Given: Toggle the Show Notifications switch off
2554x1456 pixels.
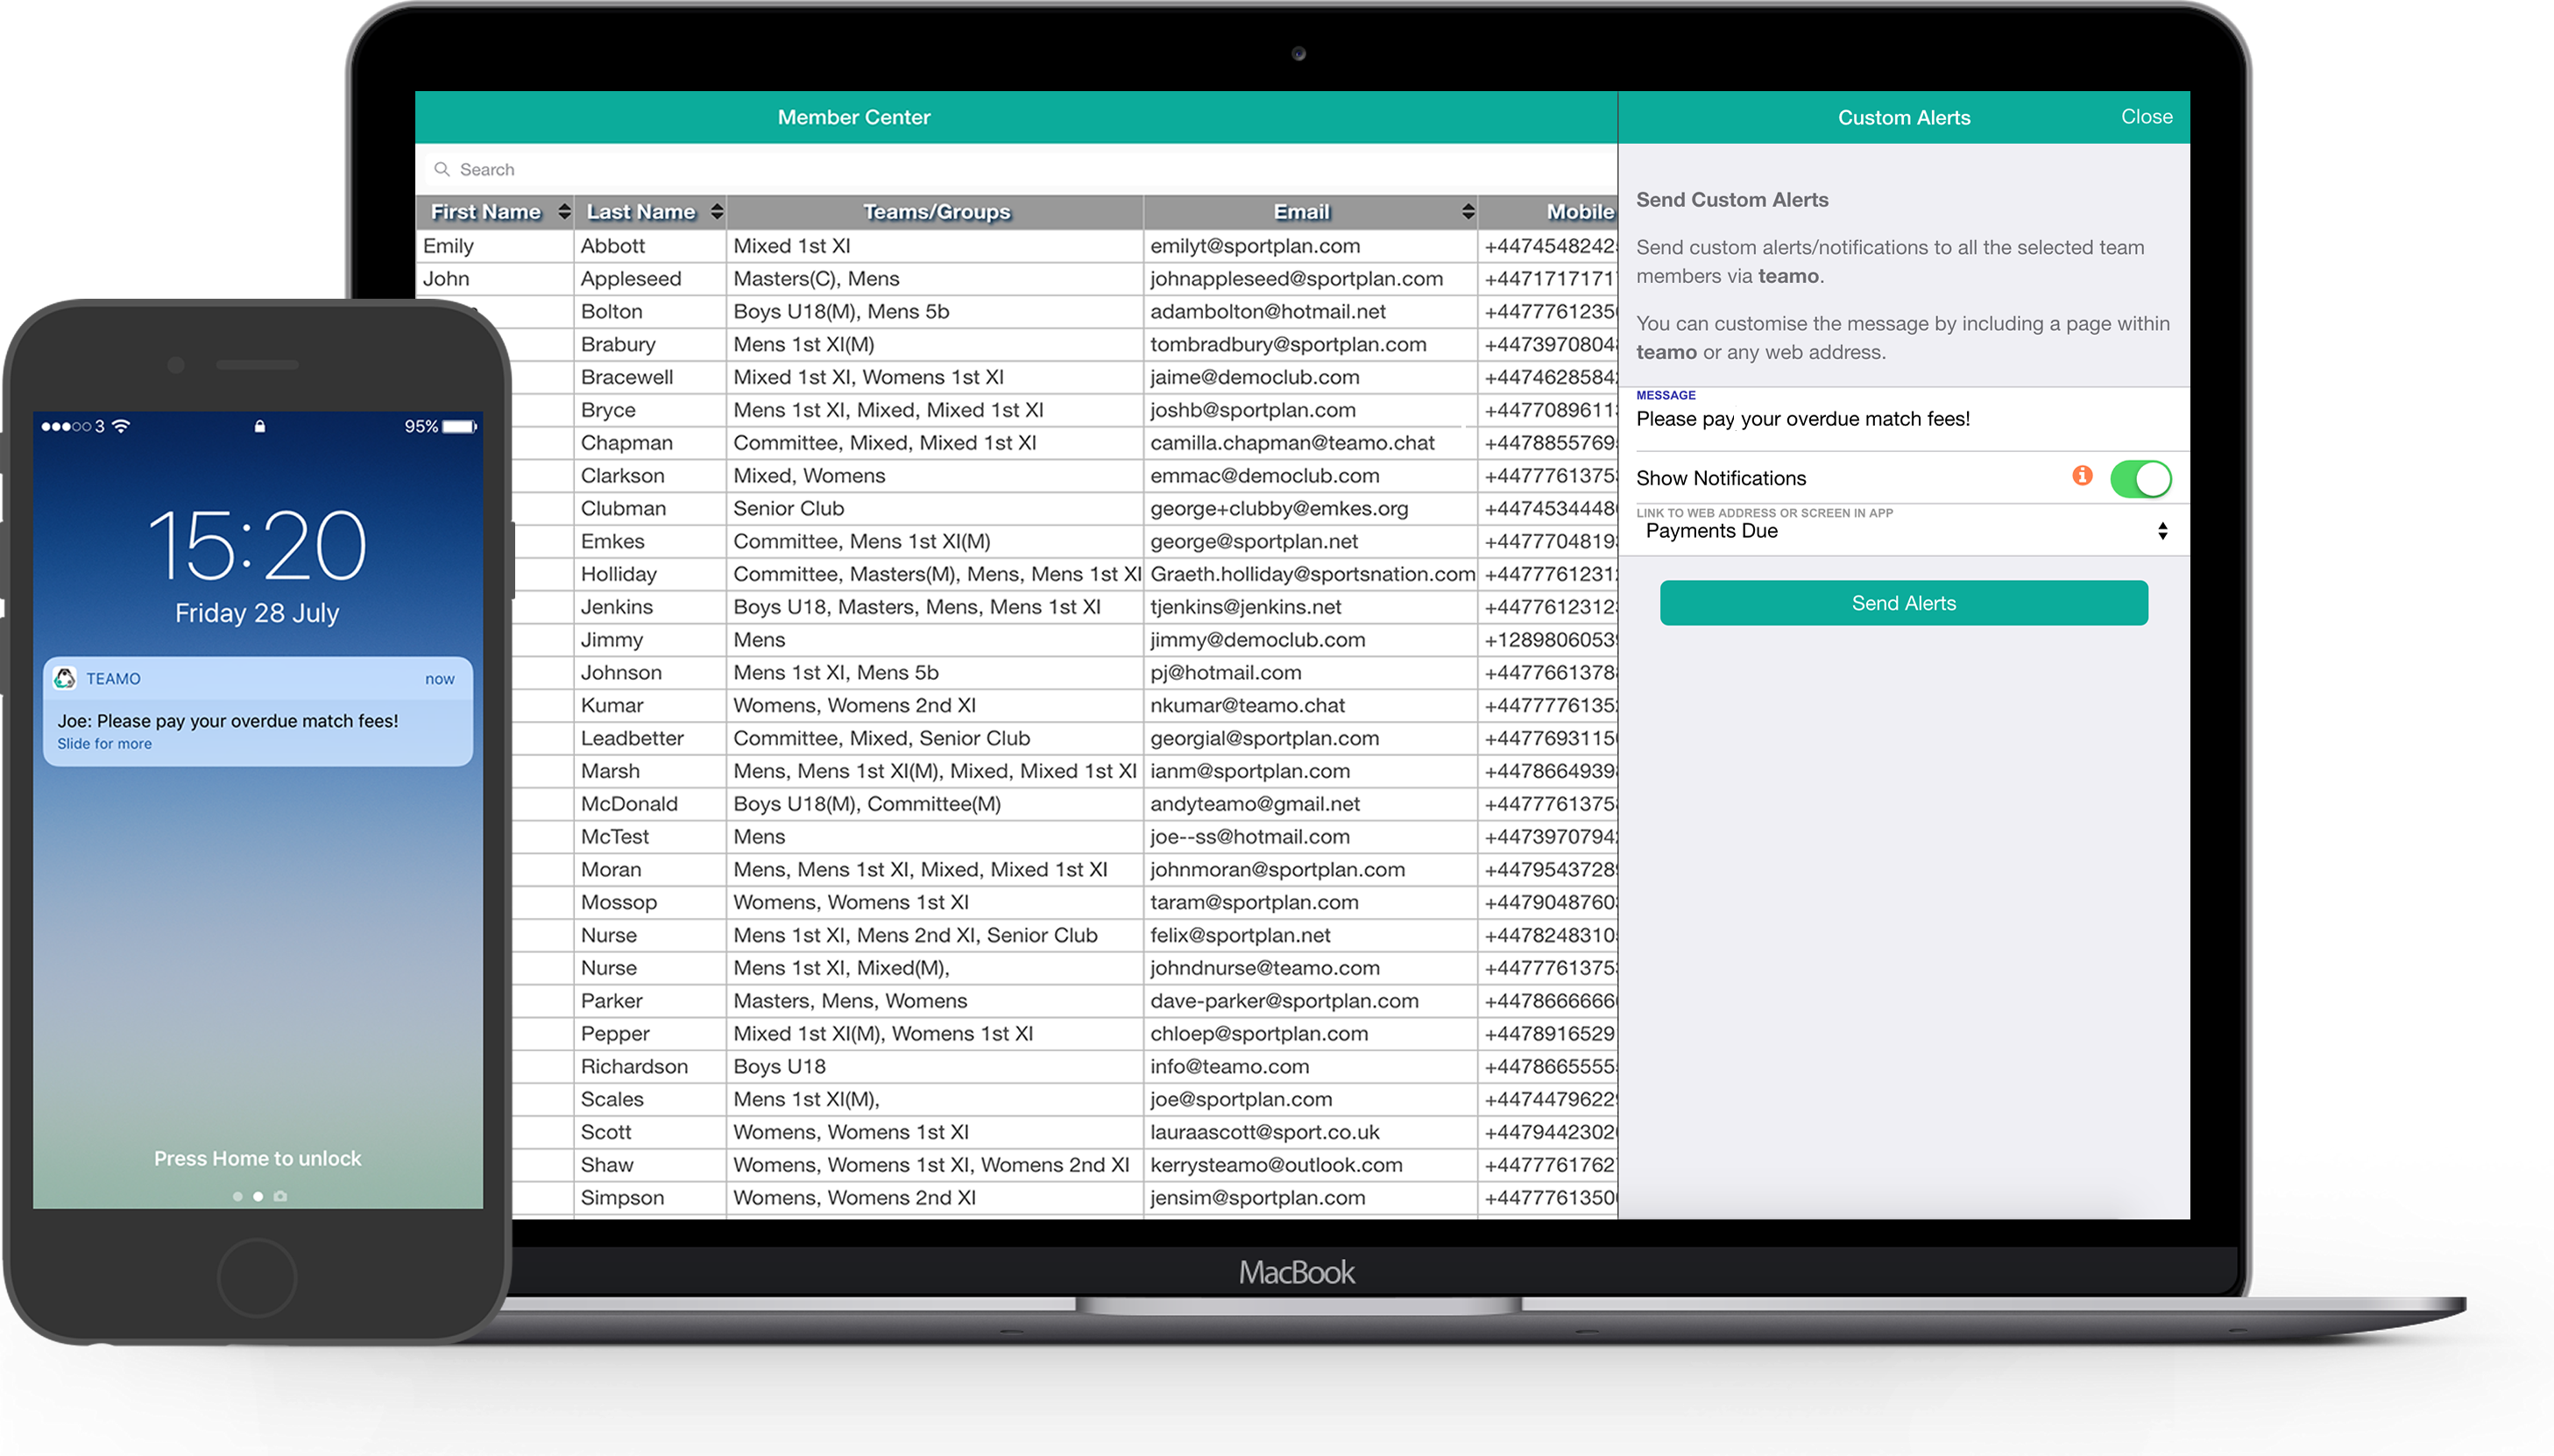Looking at the screenshot, I should point(2141,478).
